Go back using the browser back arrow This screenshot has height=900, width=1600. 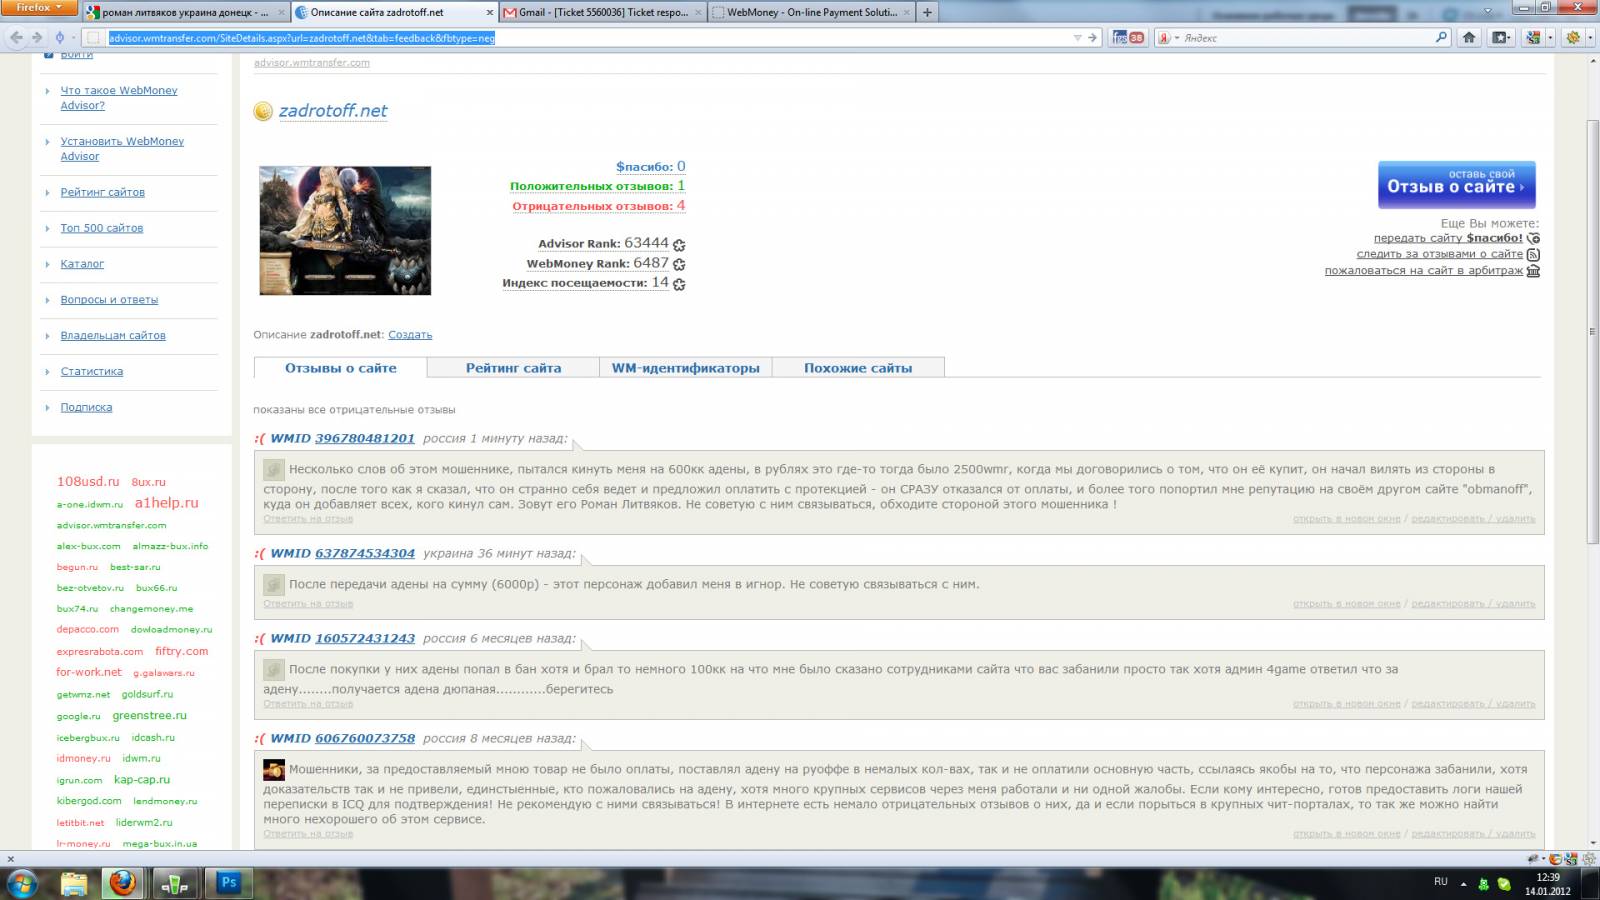click(17, 37)
